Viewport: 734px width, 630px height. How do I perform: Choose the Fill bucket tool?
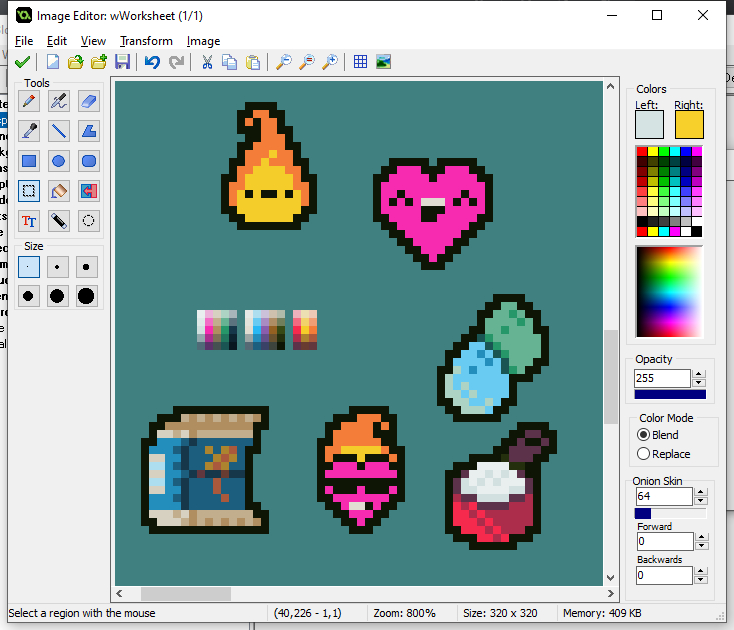(x=59, y=190)
